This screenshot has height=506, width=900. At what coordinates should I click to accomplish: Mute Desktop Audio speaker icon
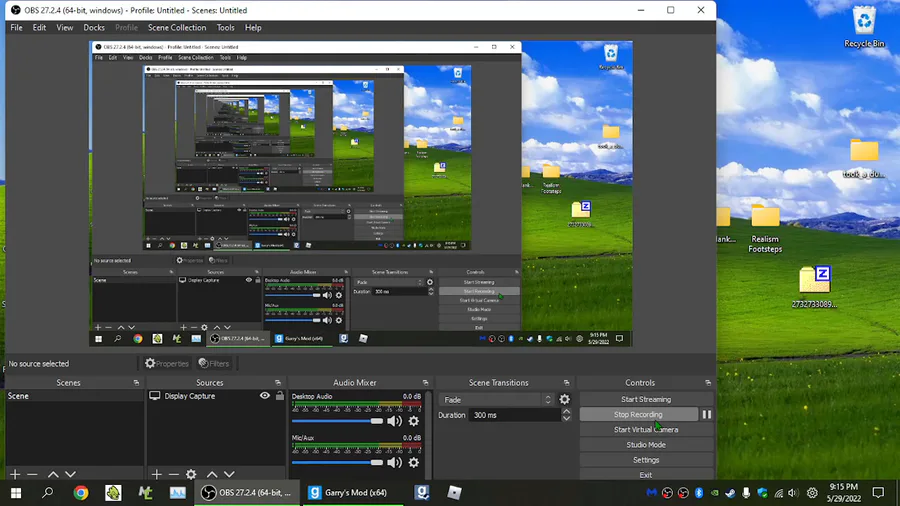click(394, 421)
